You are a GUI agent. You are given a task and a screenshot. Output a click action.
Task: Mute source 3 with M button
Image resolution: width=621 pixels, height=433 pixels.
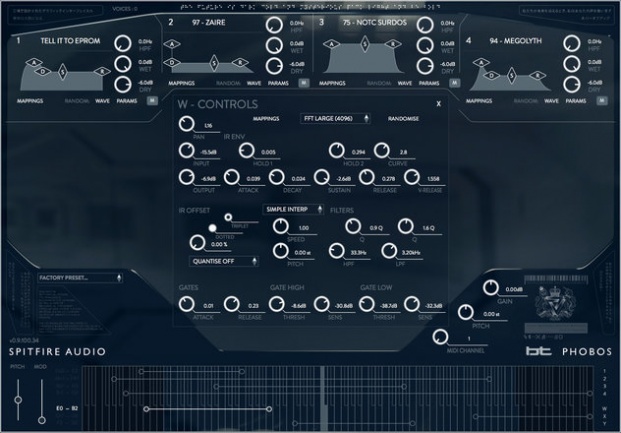[454, 83]
